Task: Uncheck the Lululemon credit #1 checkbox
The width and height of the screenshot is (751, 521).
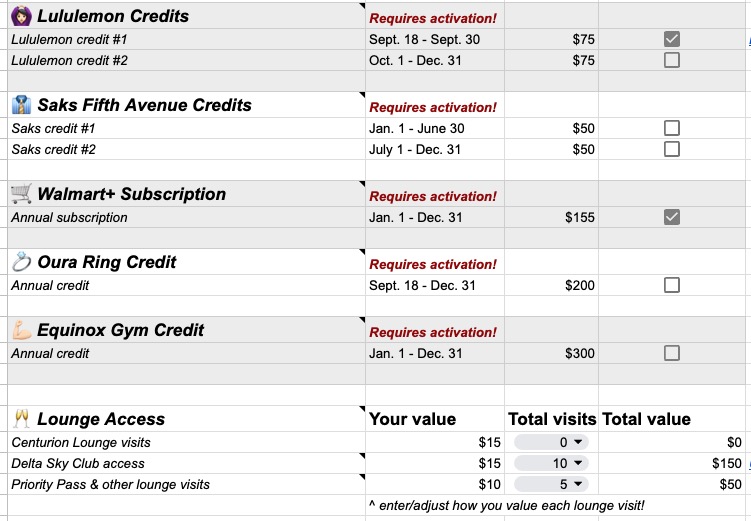Action: click(x=672, y=39)
